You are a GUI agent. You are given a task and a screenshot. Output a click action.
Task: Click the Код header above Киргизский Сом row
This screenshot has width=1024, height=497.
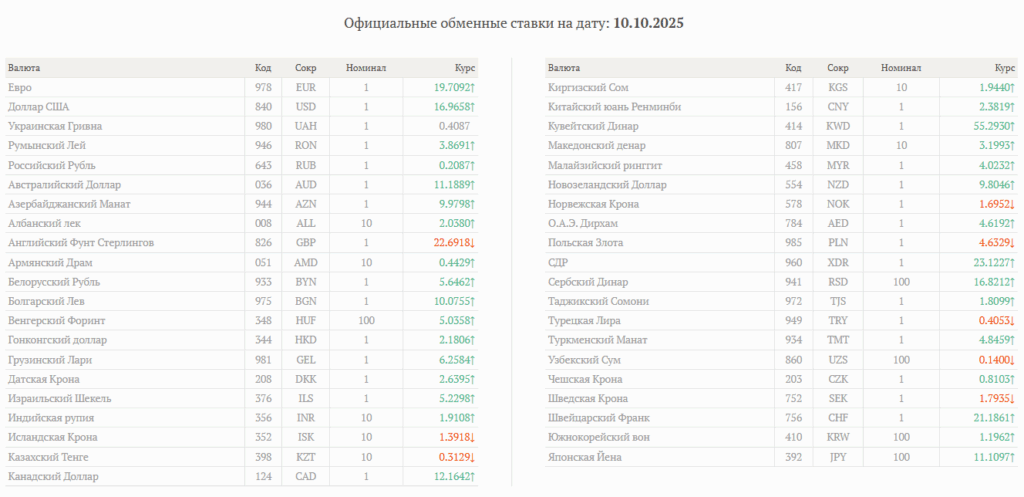[793, 68]
